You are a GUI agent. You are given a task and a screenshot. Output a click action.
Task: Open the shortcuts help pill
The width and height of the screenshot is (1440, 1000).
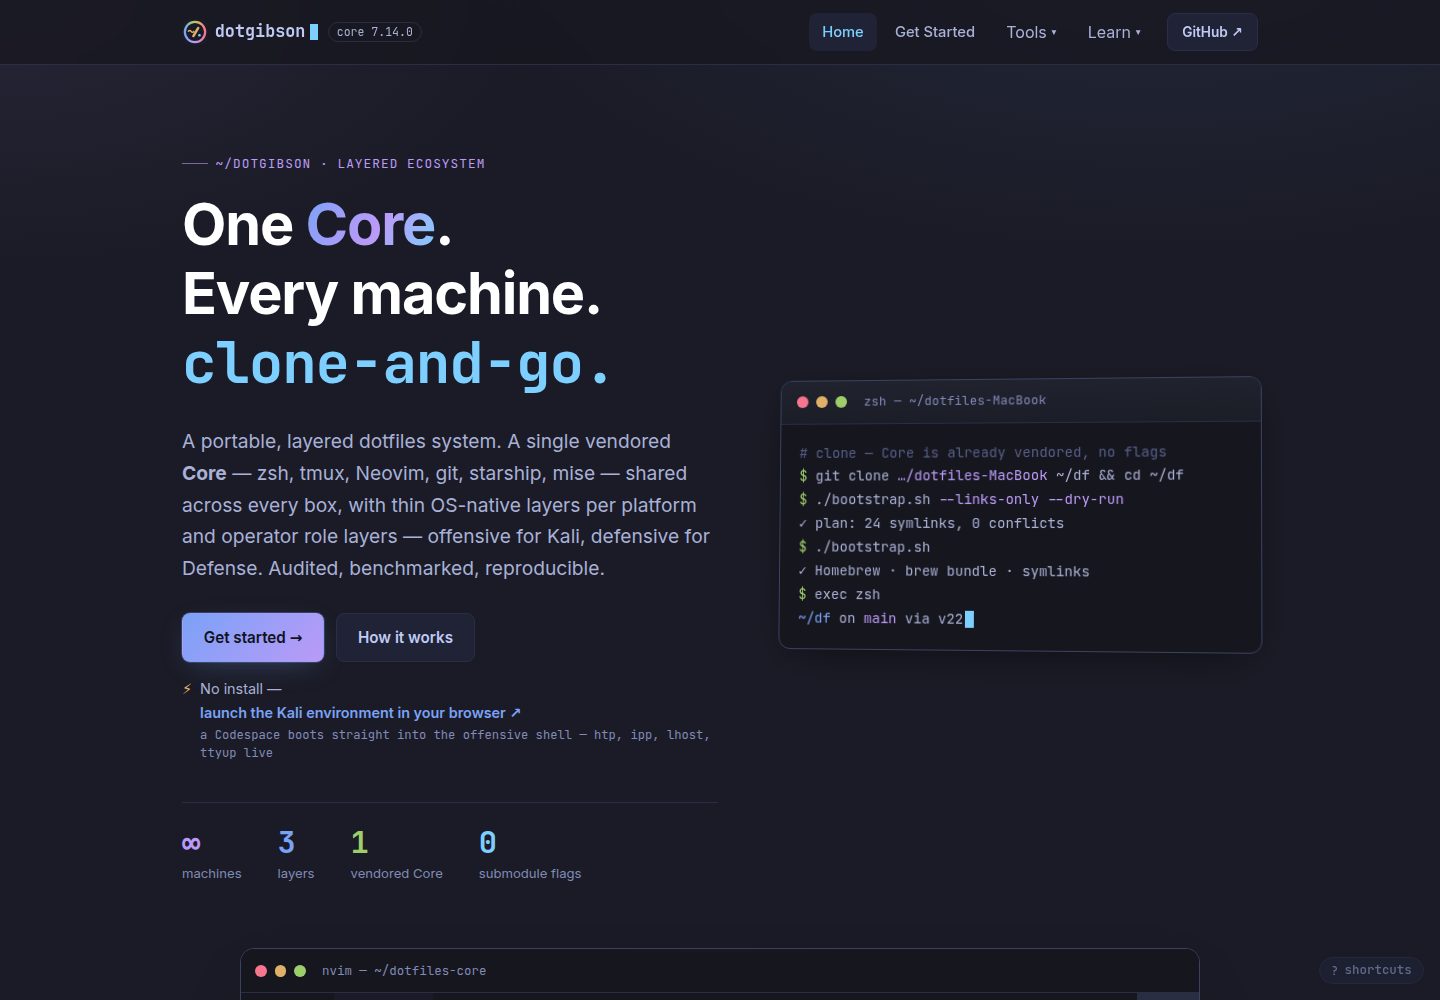1371,970
